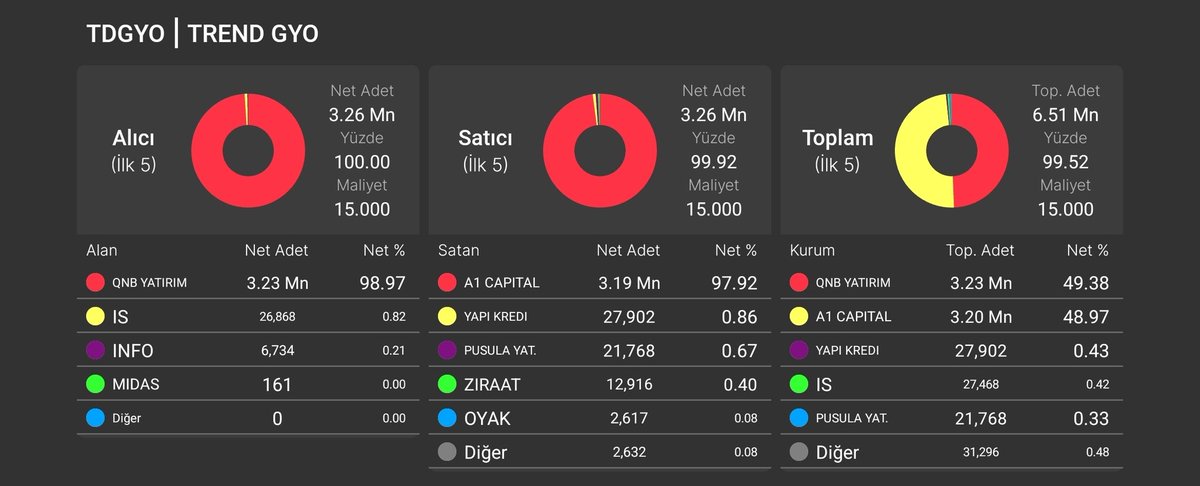Click the blue dot beside PUSULA YAT. in Kurum list

[x=799, y=419]
